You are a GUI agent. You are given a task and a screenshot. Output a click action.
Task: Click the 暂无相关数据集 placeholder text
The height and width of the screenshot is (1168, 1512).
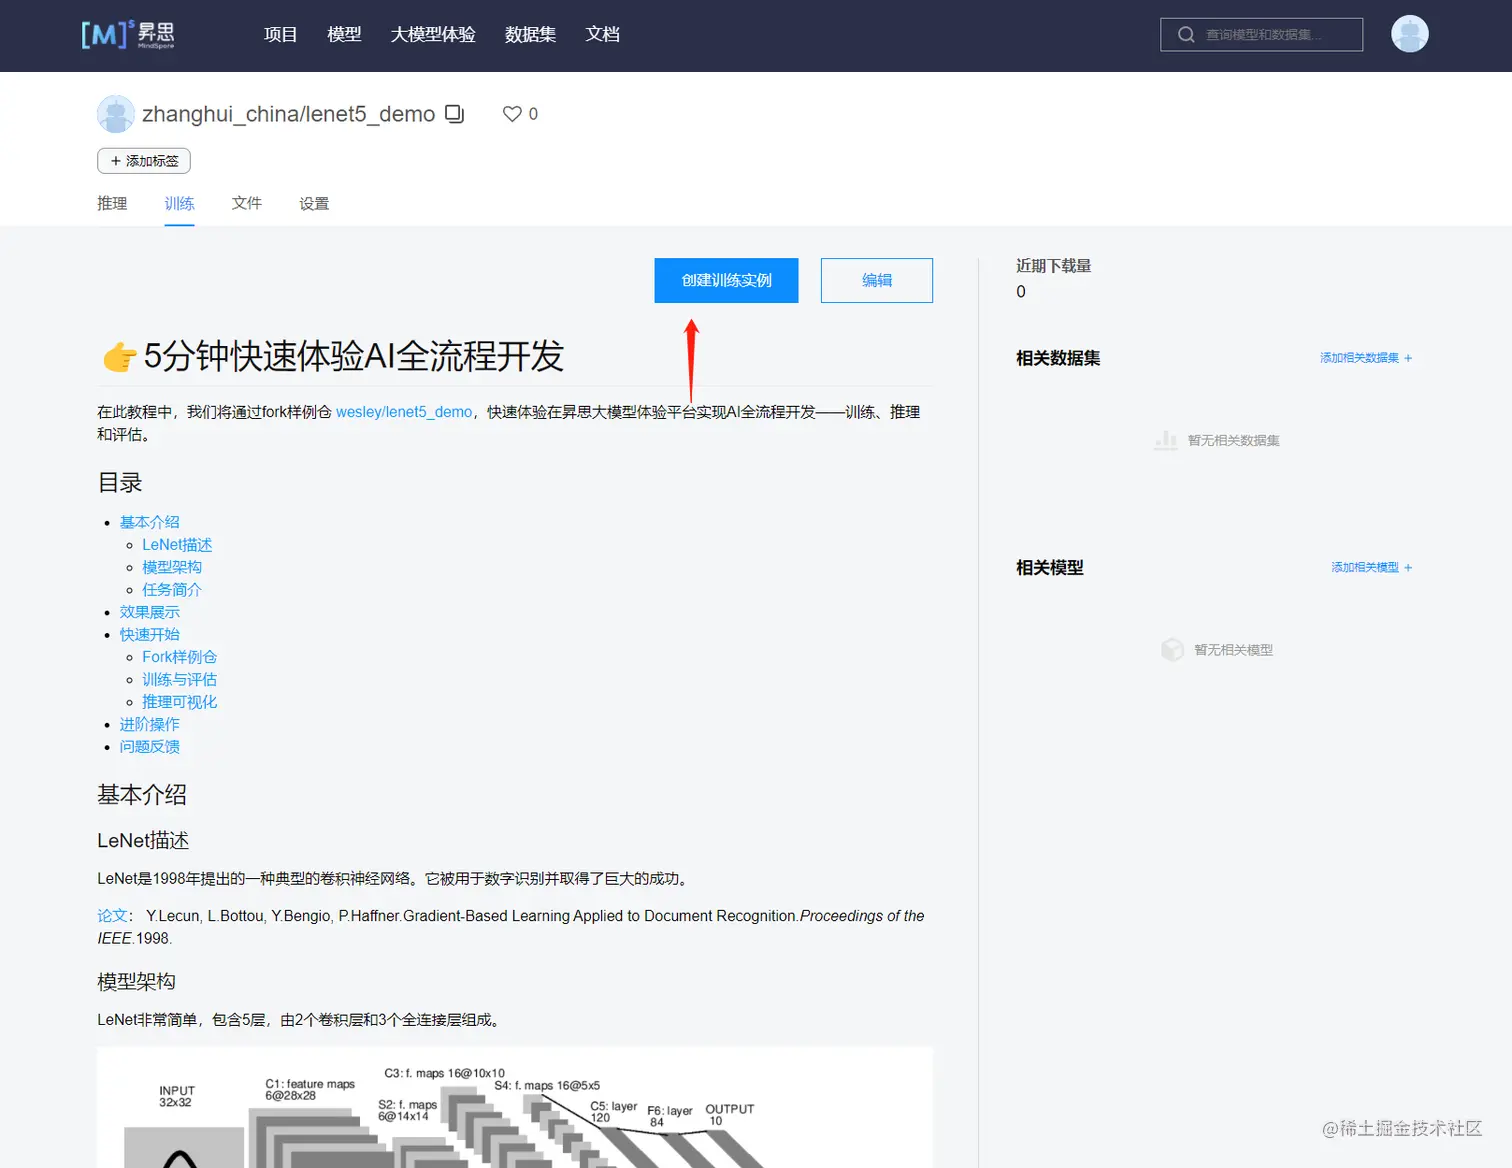tap(1233, 441)
